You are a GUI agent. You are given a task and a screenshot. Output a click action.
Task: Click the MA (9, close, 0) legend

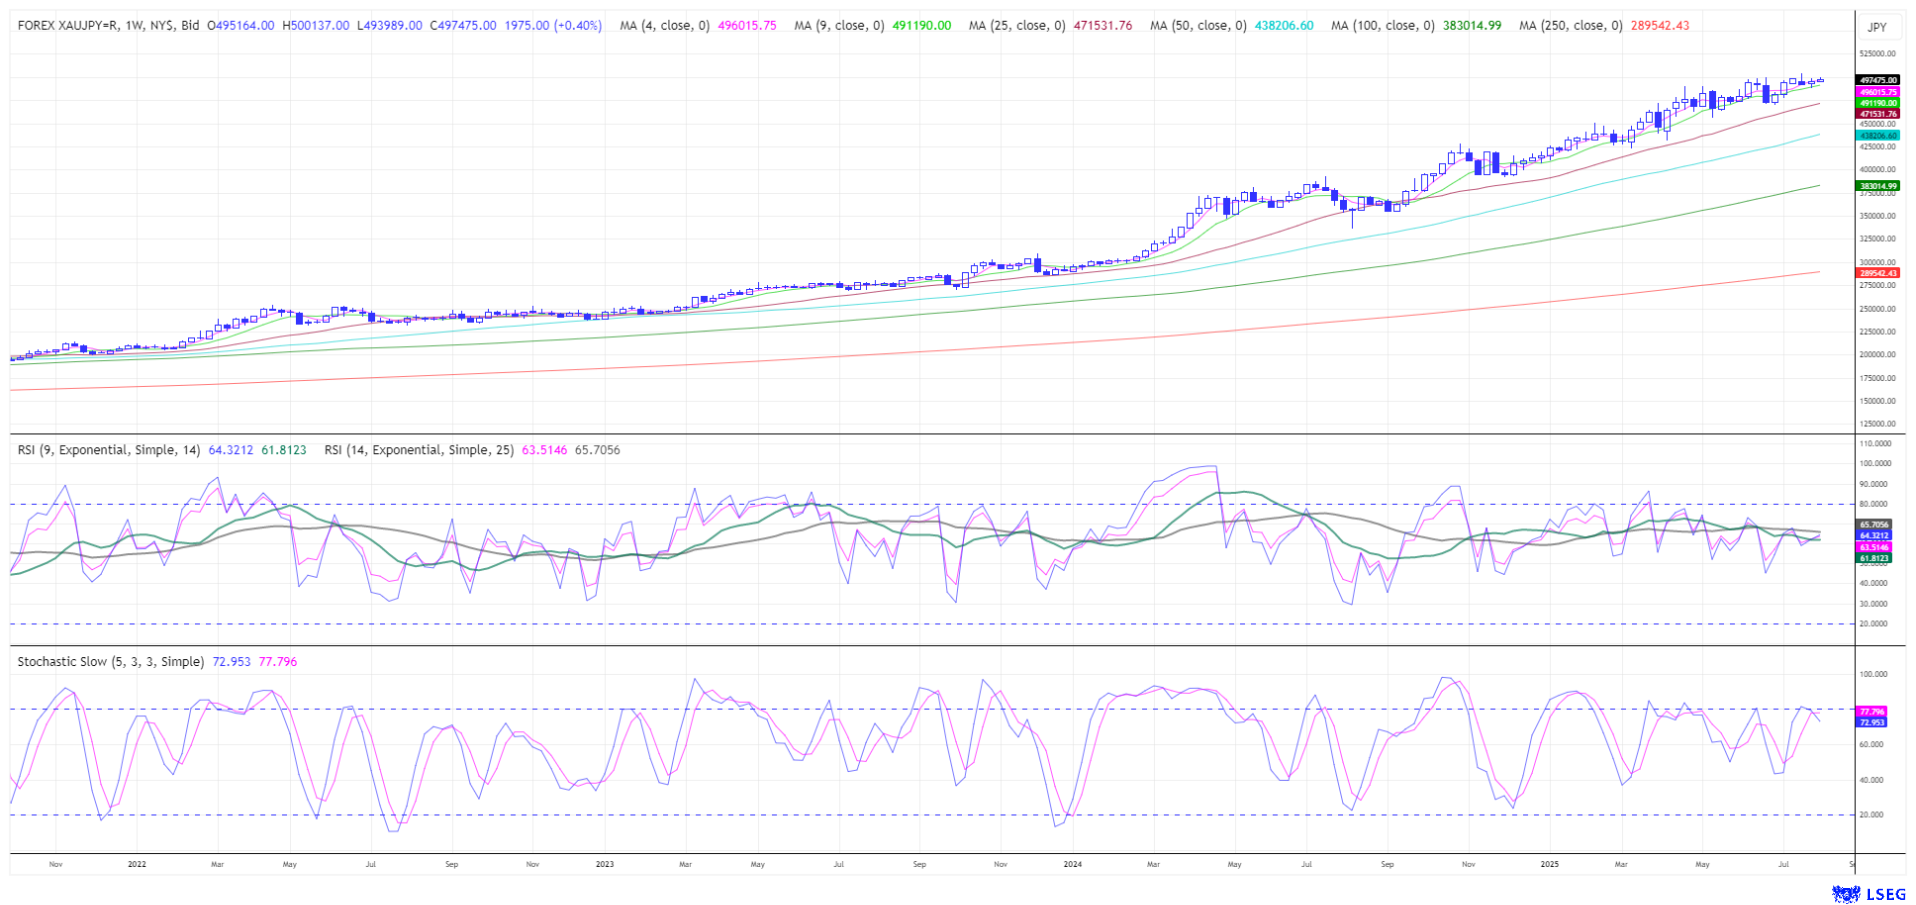[839, 26]
